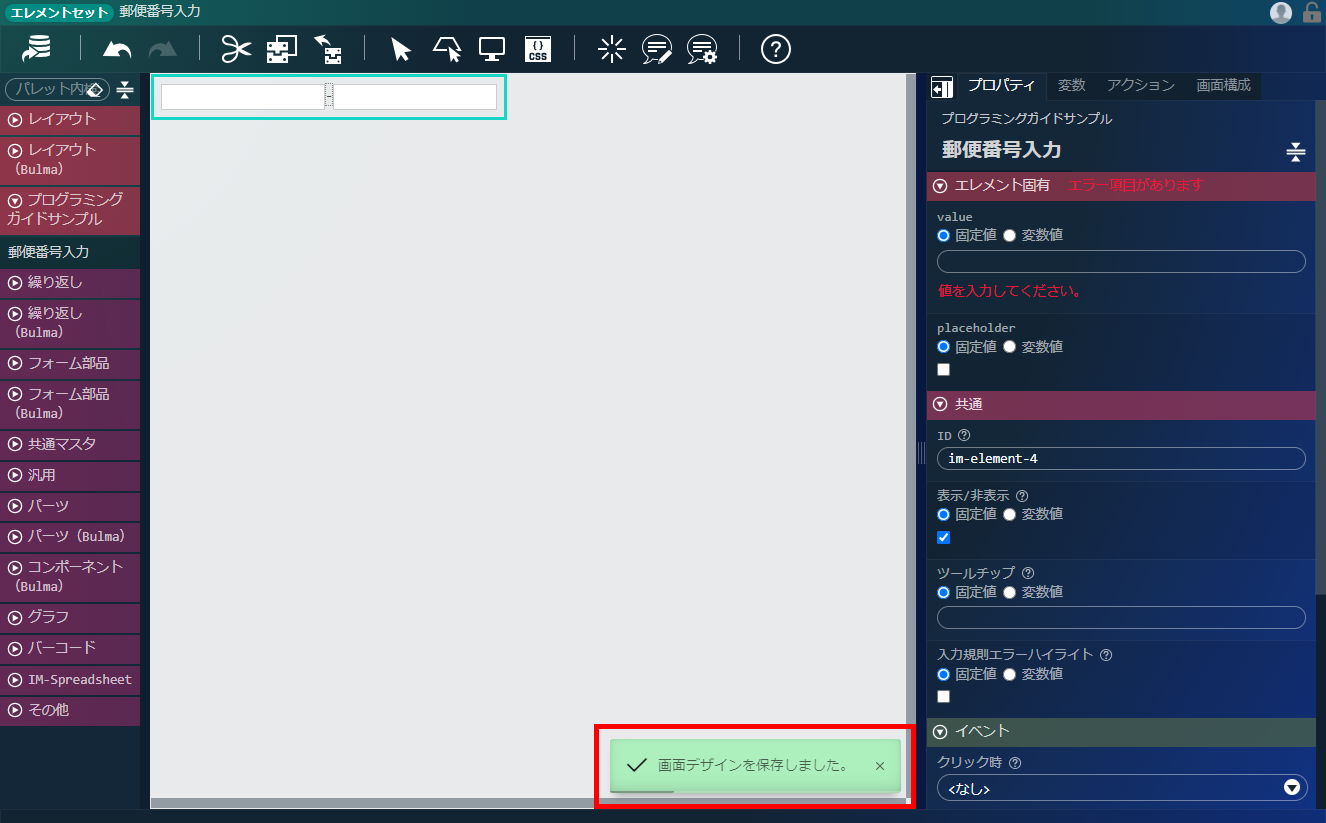Viewport: 1326px width, 823px height.
Task: Select 変数値 for 表示/非表示
Action: coord(1009,514)
